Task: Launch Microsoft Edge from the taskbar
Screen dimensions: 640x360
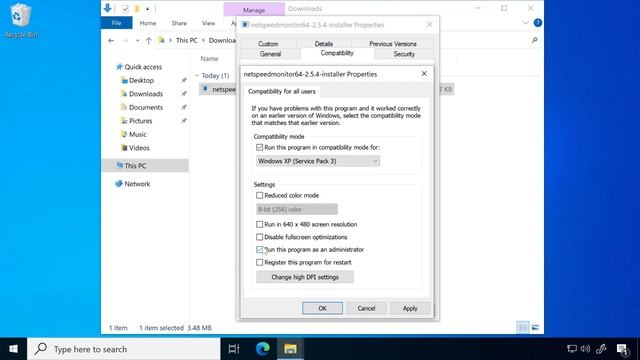Action: 262,349
